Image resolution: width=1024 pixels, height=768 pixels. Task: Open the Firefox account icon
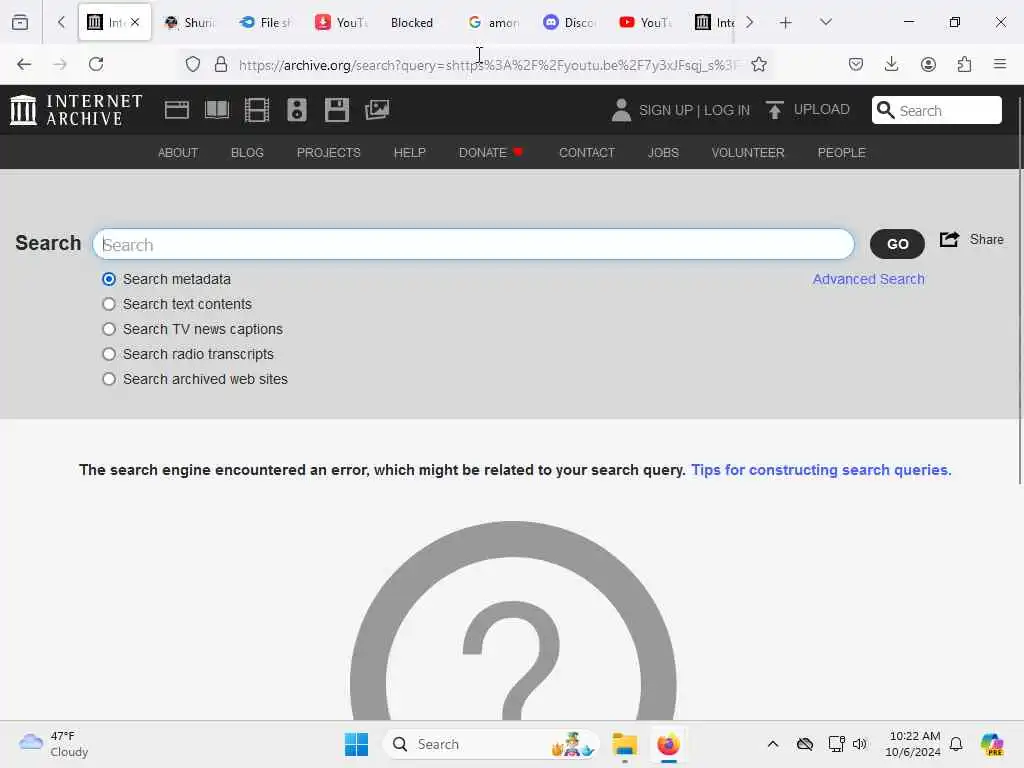pyautogui.click(x=928, y=64)
